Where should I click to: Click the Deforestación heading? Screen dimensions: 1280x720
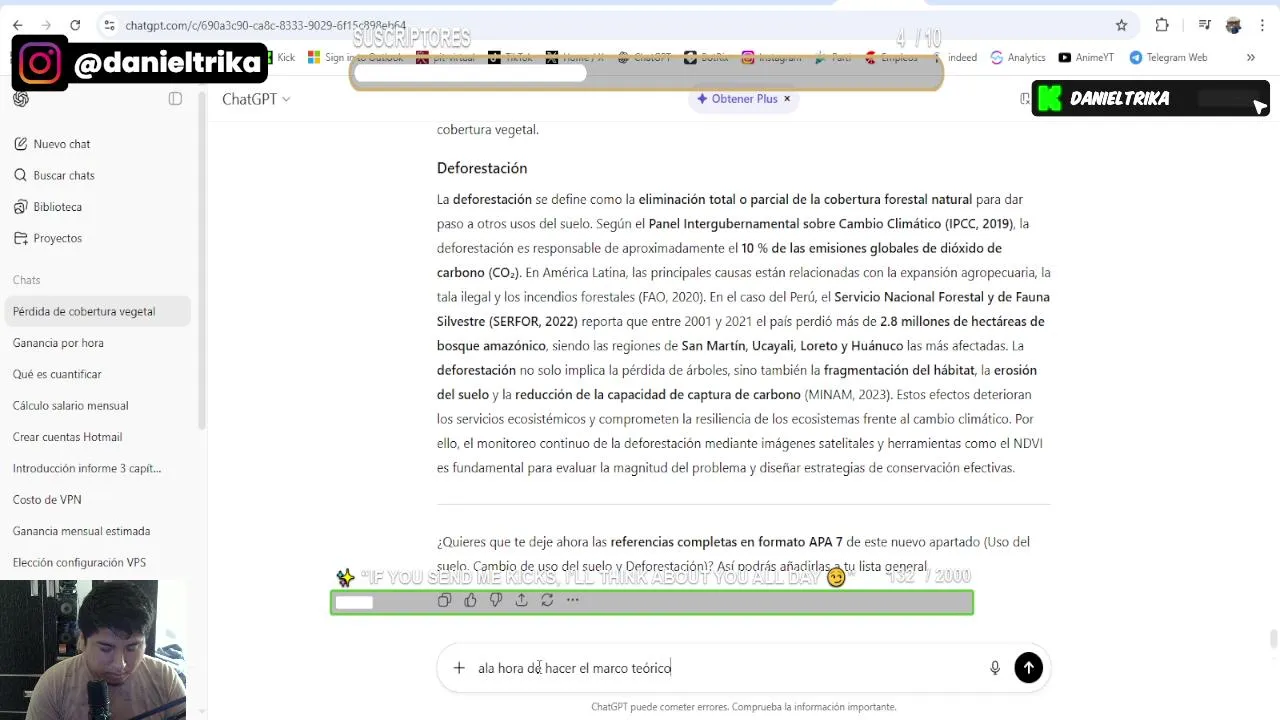pyautogui.click(x=481, y=168)
